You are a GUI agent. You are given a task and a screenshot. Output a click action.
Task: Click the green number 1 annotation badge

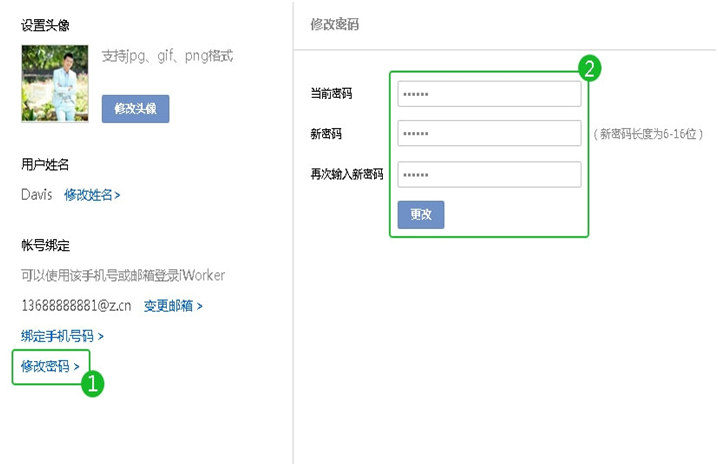pyautogui.click(x=92, y=383)
